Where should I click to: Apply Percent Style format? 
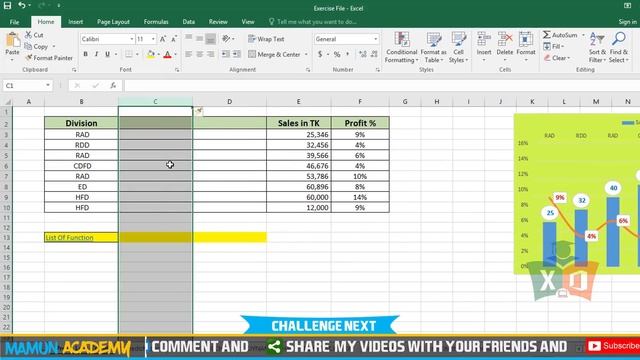[x=337, y=54]
